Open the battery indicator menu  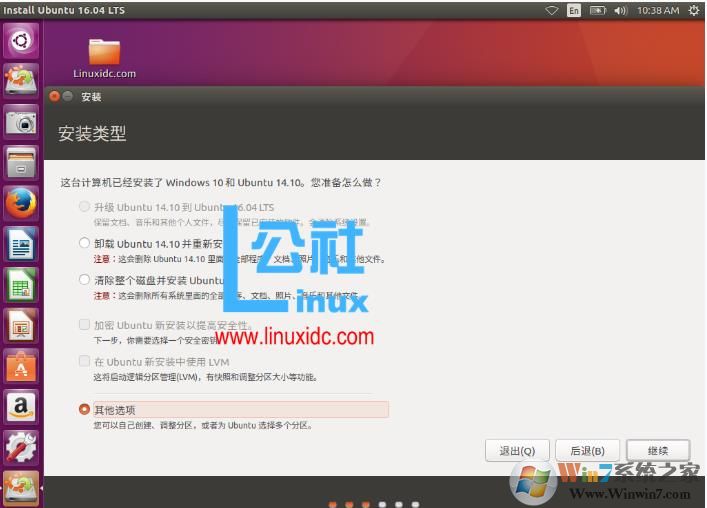(x=597, y=10)
